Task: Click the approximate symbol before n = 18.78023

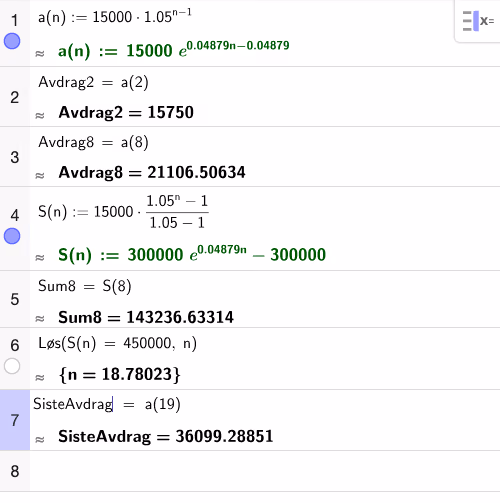Action: pos(40,377)
